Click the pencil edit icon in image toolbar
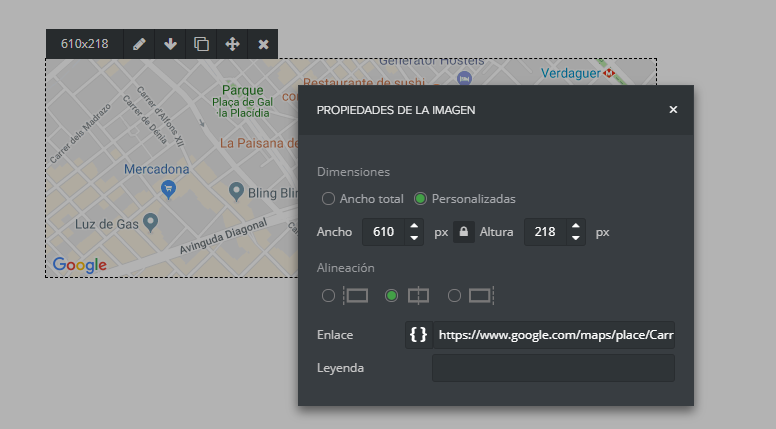This screenshot has height=429, width=776. coord(139,44)
